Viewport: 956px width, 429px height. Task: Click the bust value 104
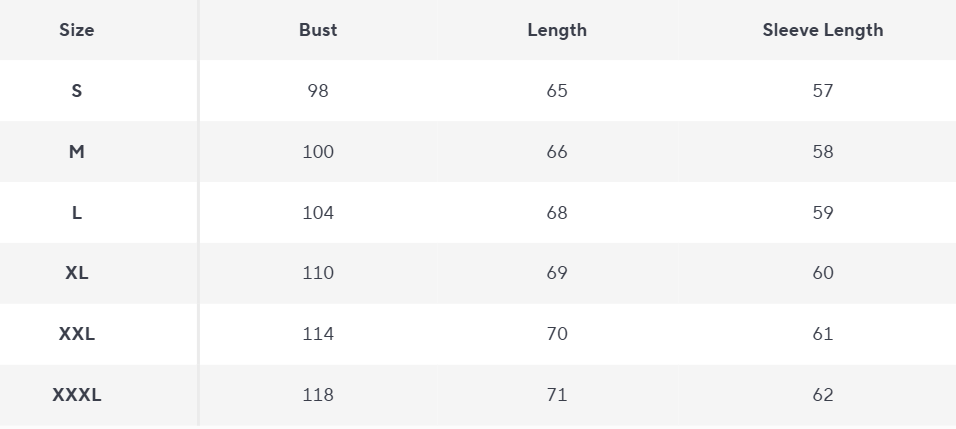pyautogui.click(x=318, y=213)
